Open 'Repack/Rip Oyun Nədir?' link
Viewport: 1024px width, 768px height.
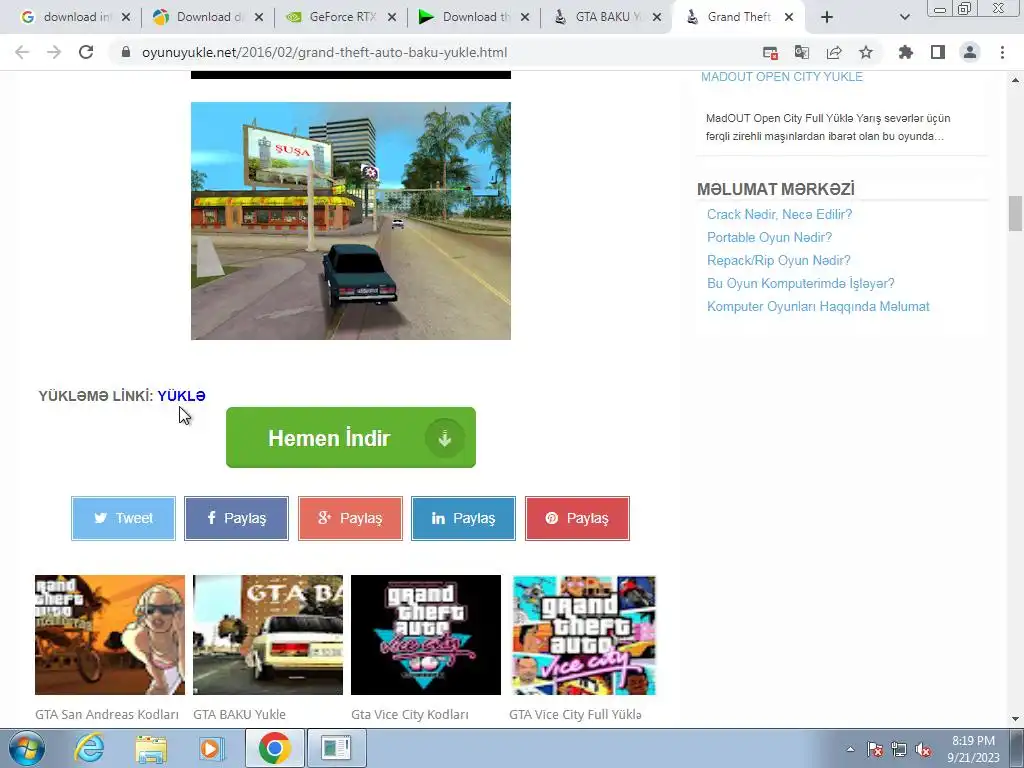[x=778, y=261]
